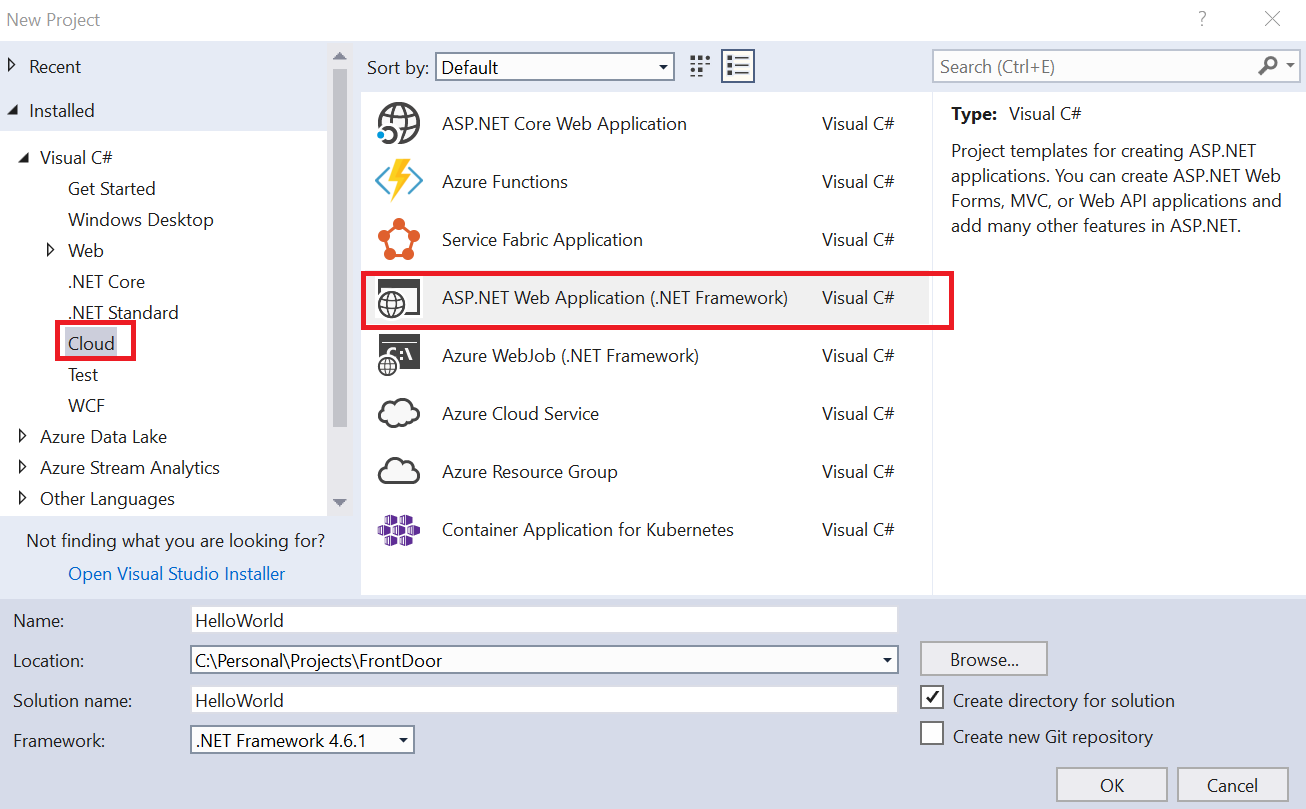Open the search options dropdown arrow

point(1289,66)
